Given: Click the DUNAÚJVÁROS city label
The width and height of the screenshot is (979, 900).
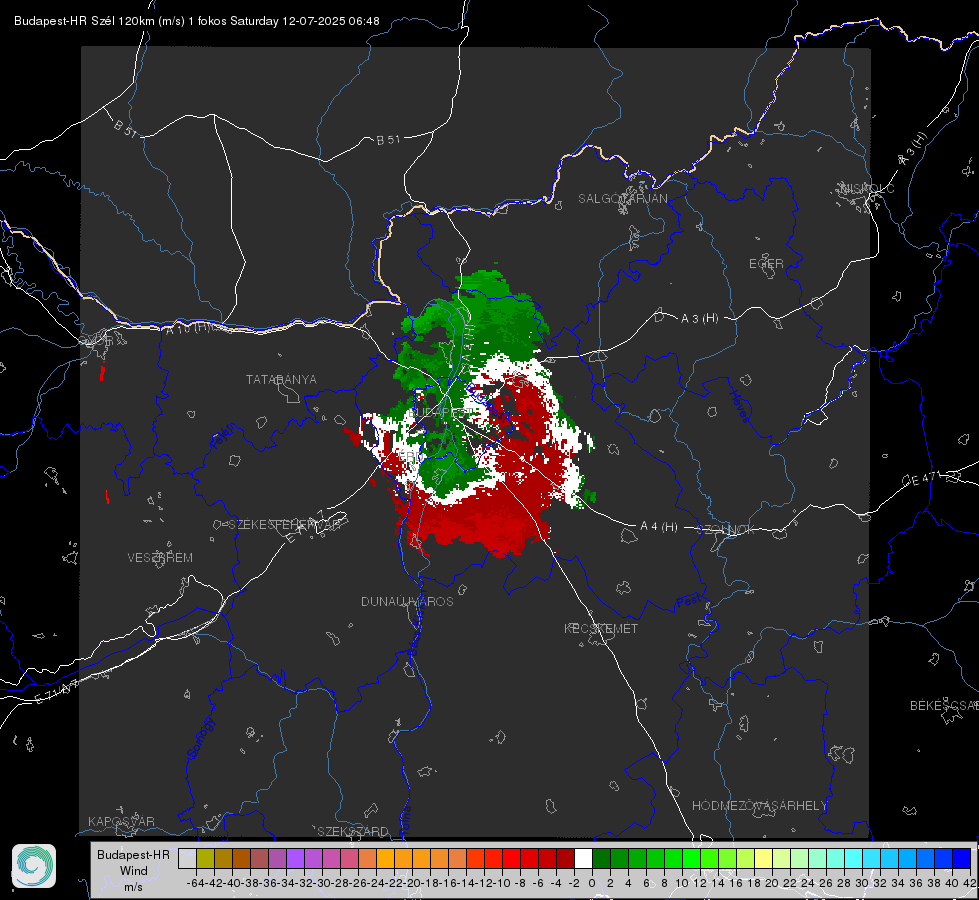Looking at the screenshot, I should point(407,601).
